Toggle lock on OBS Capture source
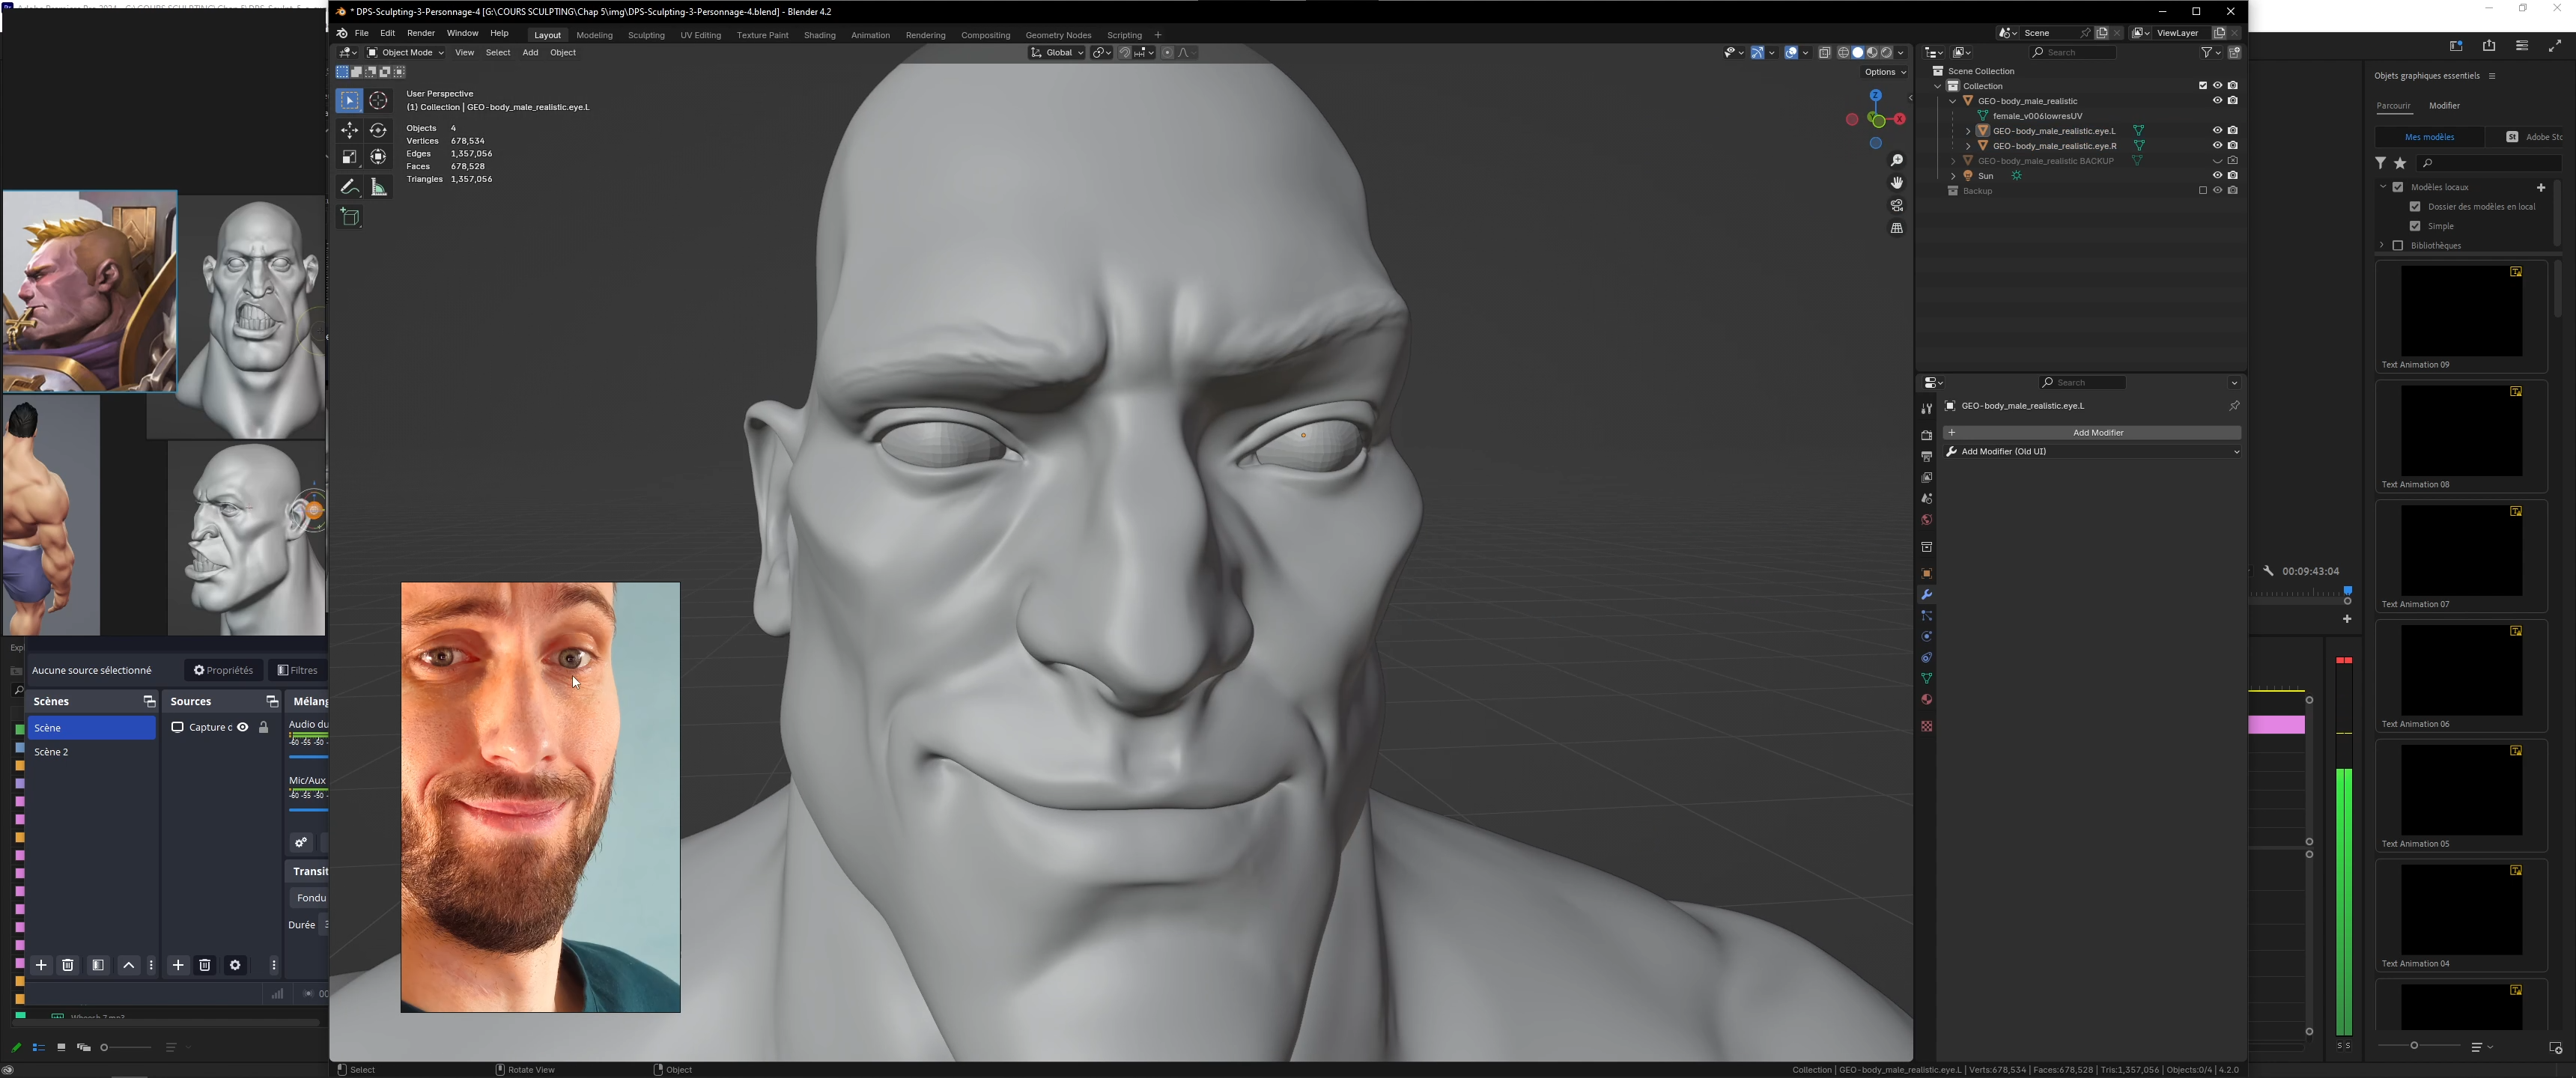This screenshot has width=2576, height=1078. 264,727
